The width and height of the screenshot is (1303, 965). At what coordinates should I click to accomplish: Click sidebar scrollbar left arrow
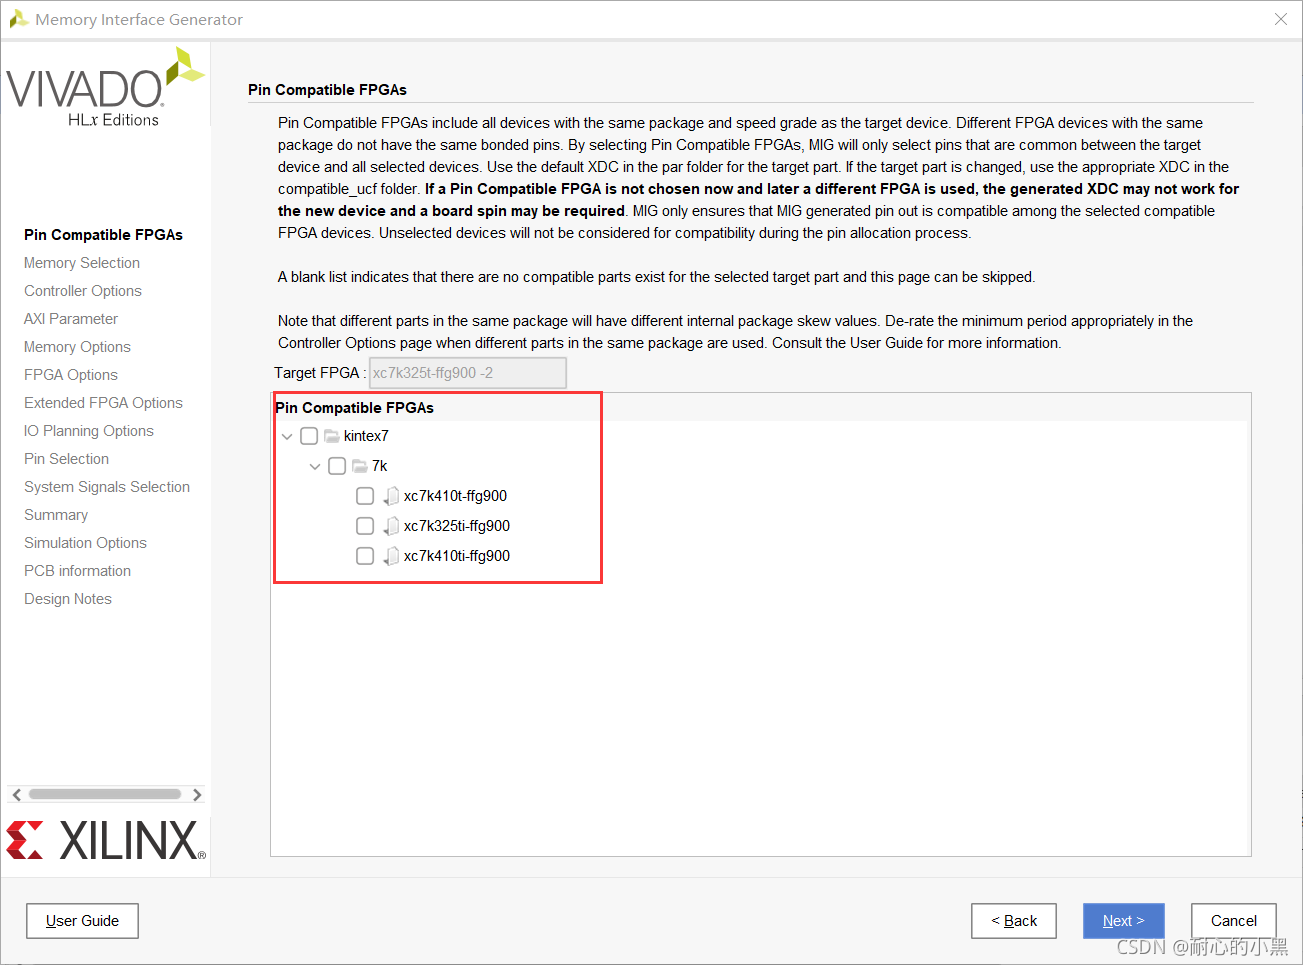tap(16, 795)
